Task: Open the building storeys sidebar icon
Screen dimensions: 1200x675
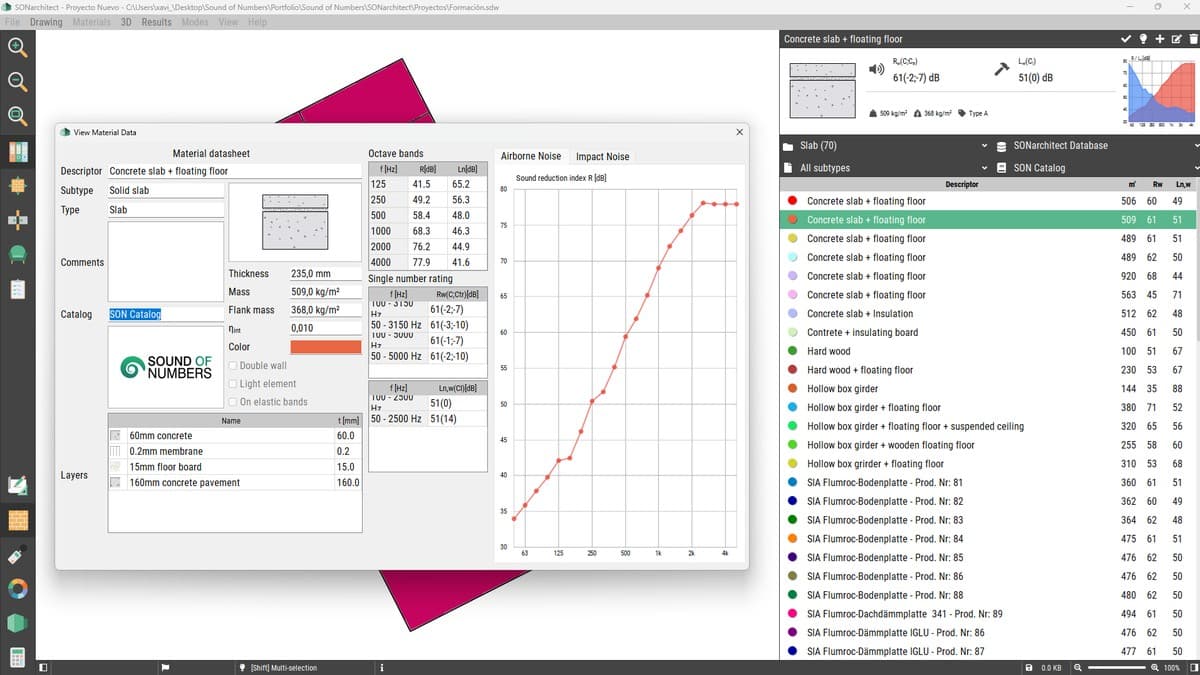Action: (17, 152)
